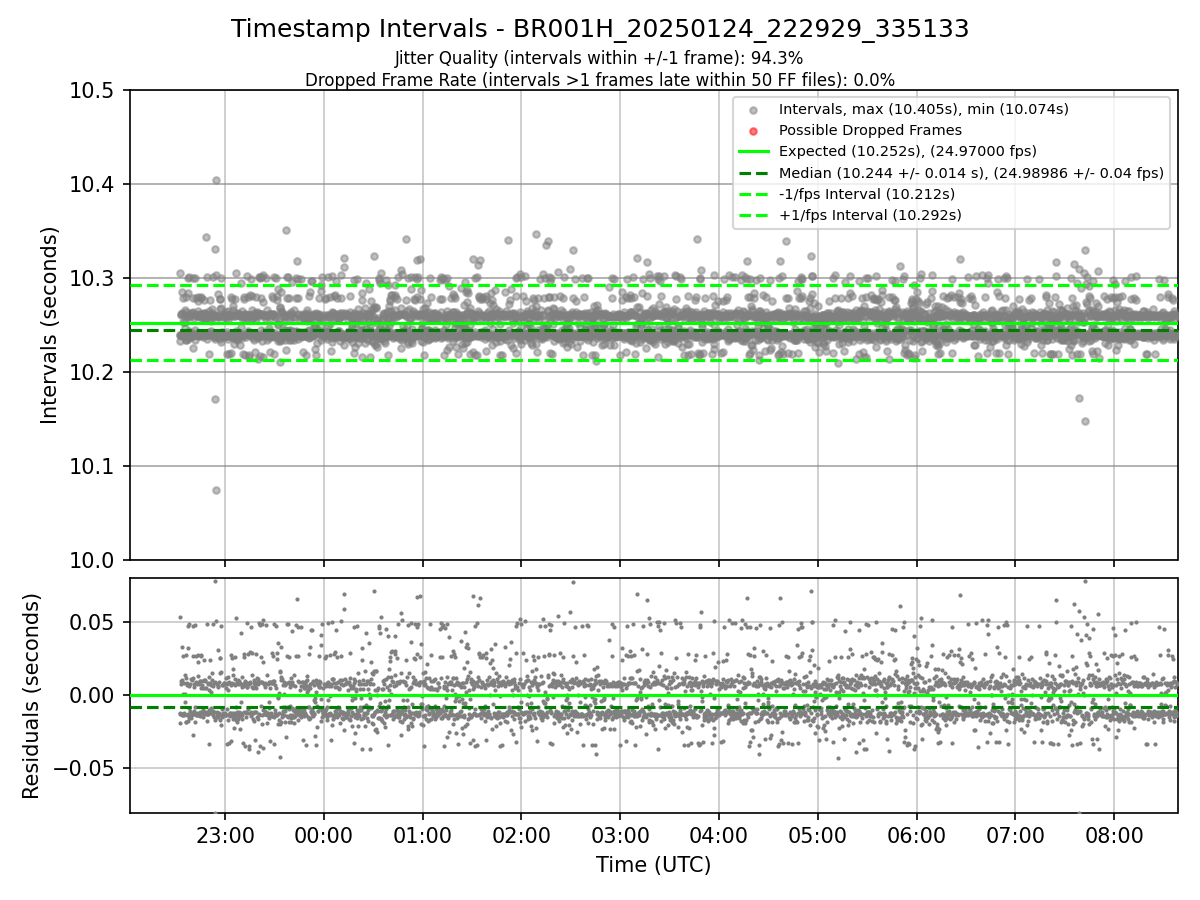
Task: Click the 04:00 time tick label
Action: [718, 835]
